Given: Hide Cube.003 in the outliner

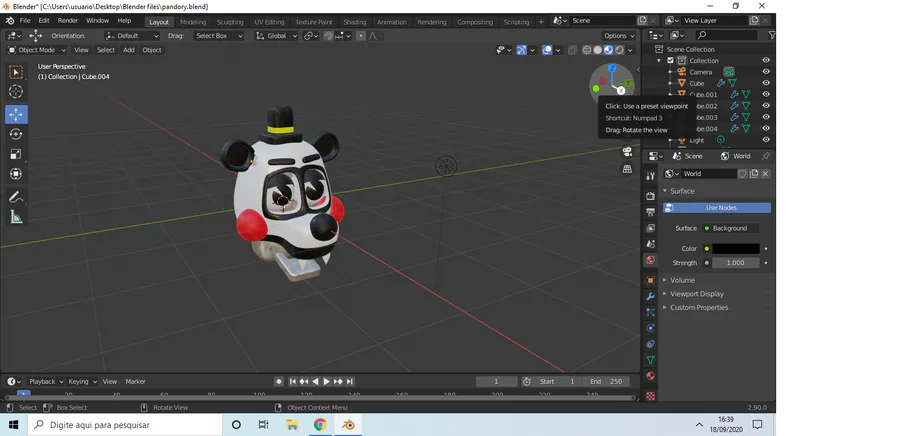Looking at the screenshot, I should [766, 117].
